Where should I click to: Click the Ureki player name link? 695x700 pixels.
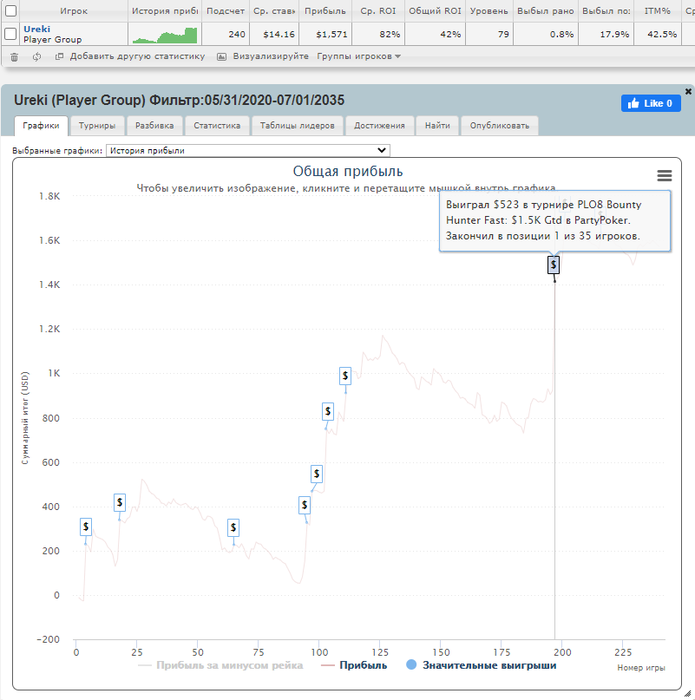tap(37, 29)
